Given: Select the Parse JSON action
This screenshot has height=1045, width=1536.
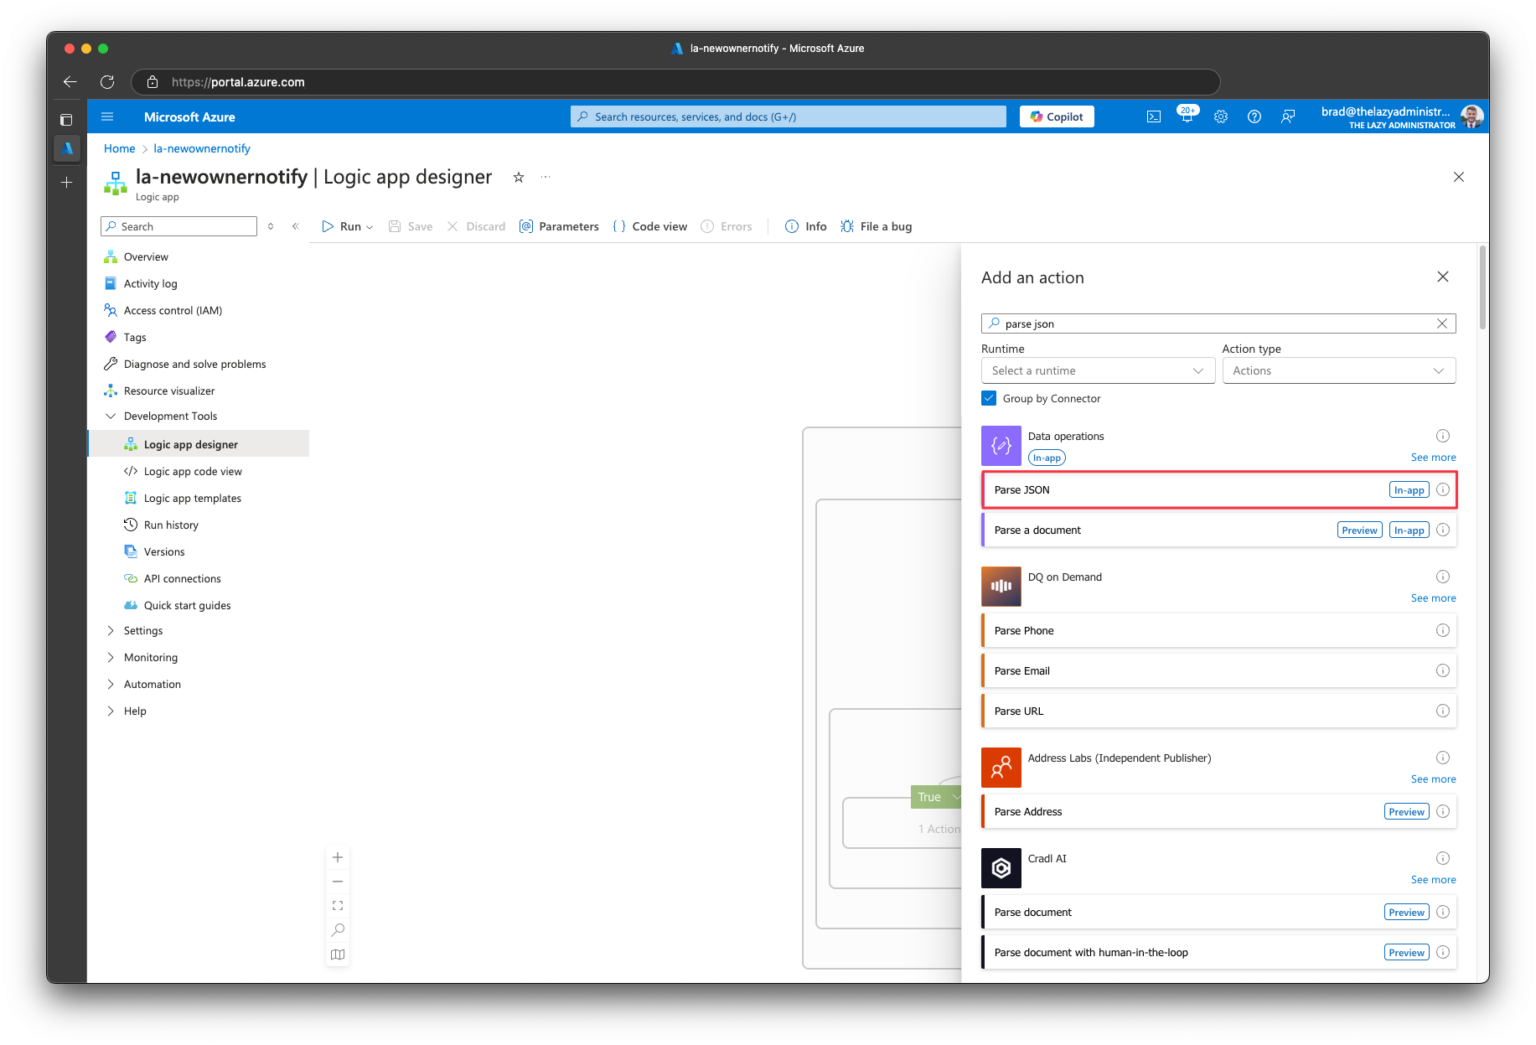Looking at the screenshot, I should pos(1219,490).
